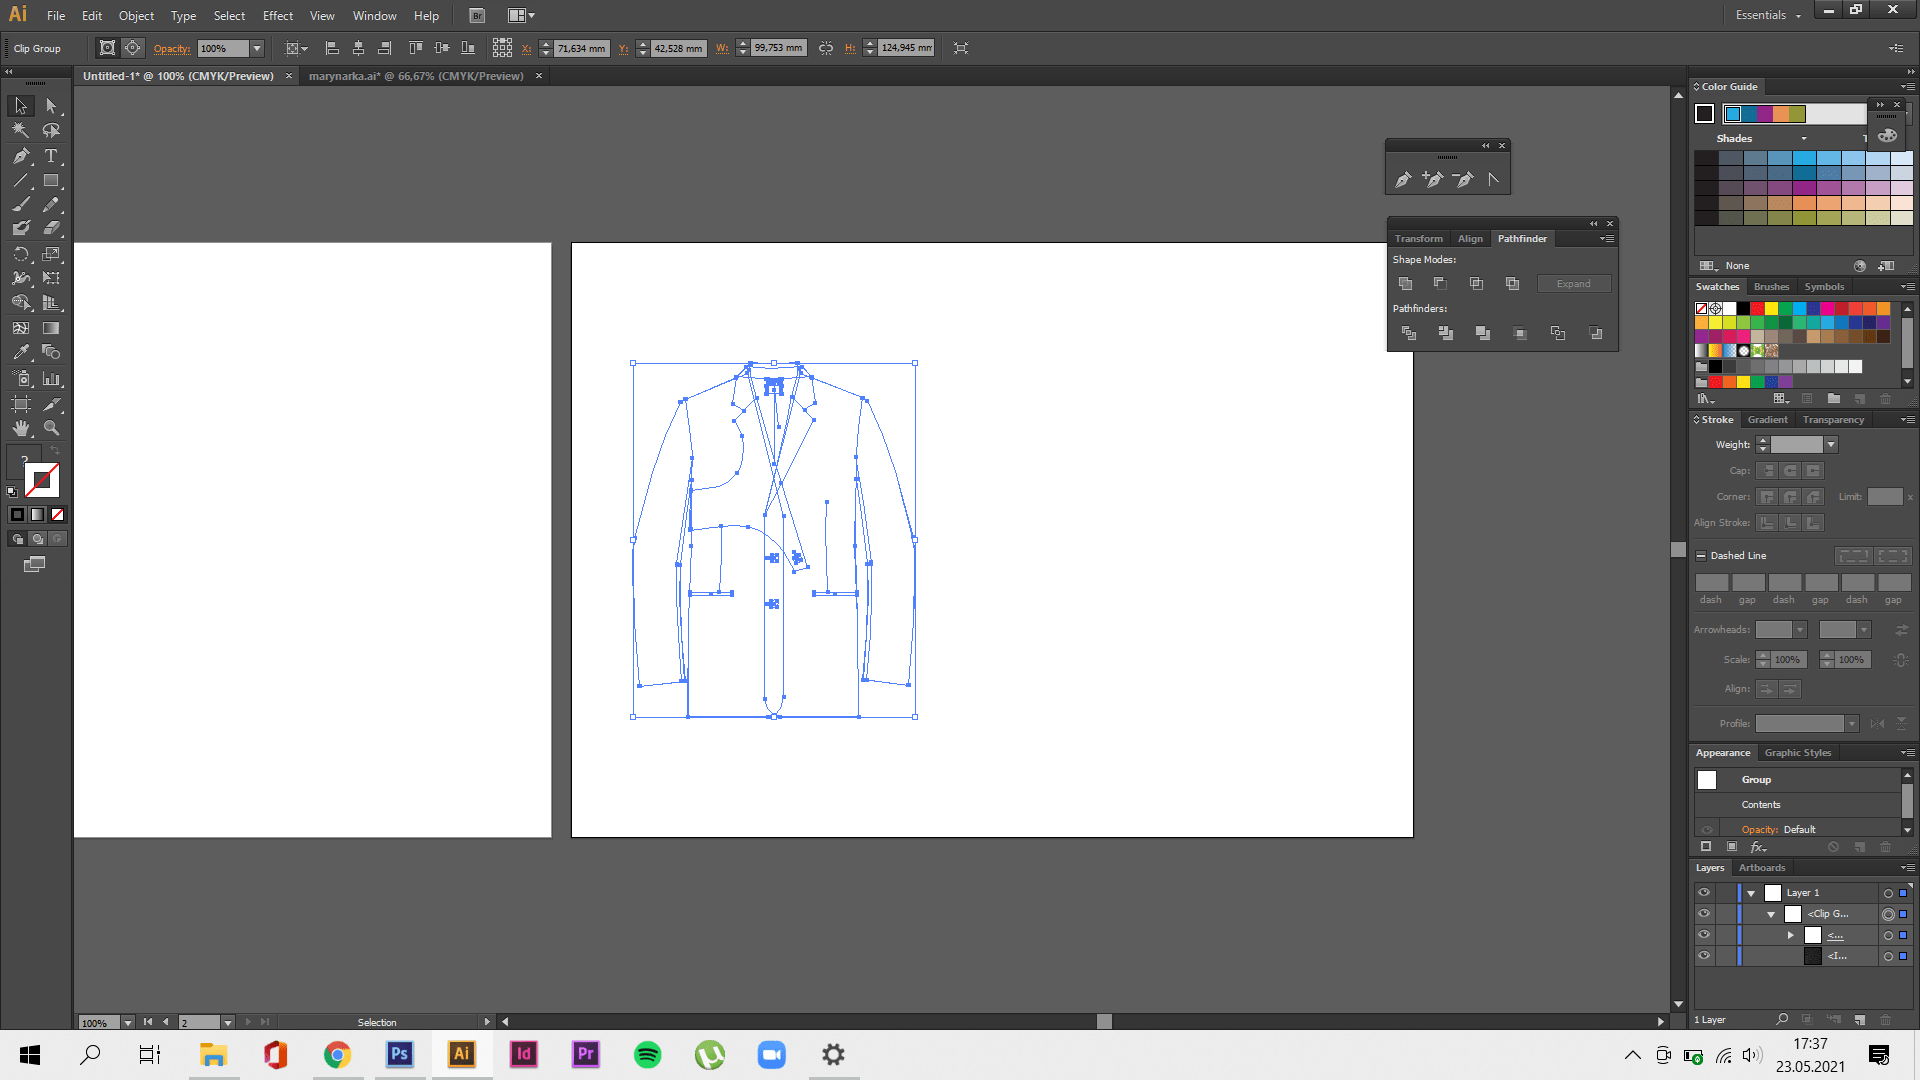Select the Direct Selection tool
Viewport: 1920px width, 1080px height.
[51, 106]
